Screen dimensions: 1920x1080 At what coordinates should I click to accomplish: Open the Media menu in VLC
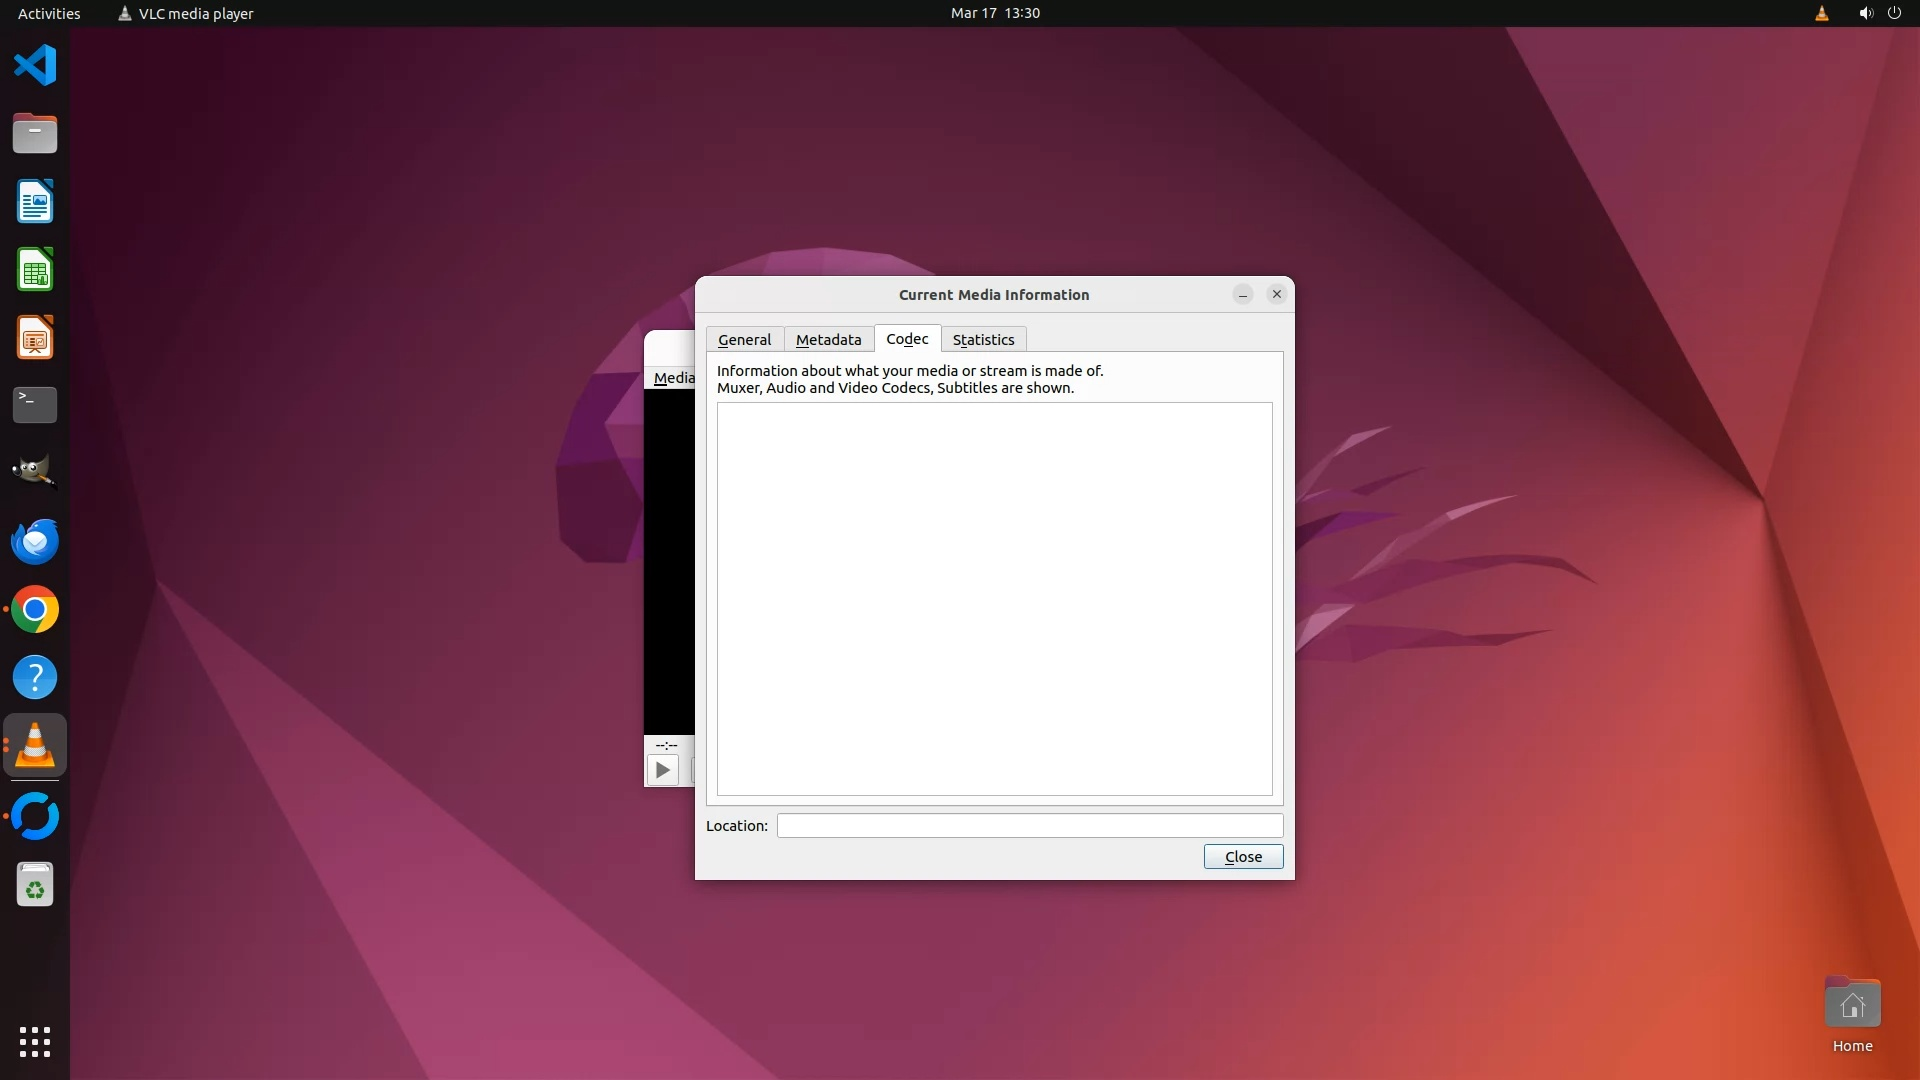coord(672,378)
